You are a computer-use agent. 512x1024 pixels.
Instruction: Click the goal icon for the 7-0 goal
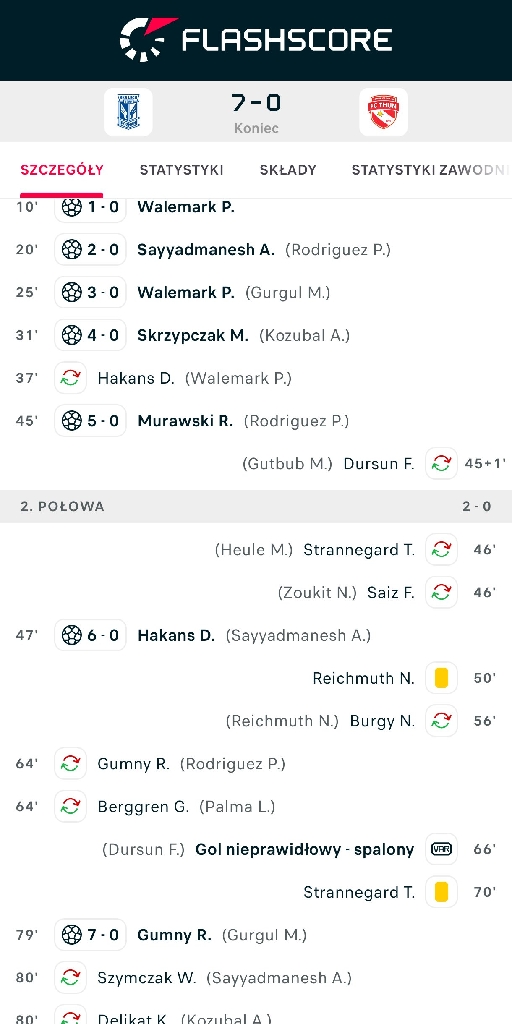click(72, 935)
